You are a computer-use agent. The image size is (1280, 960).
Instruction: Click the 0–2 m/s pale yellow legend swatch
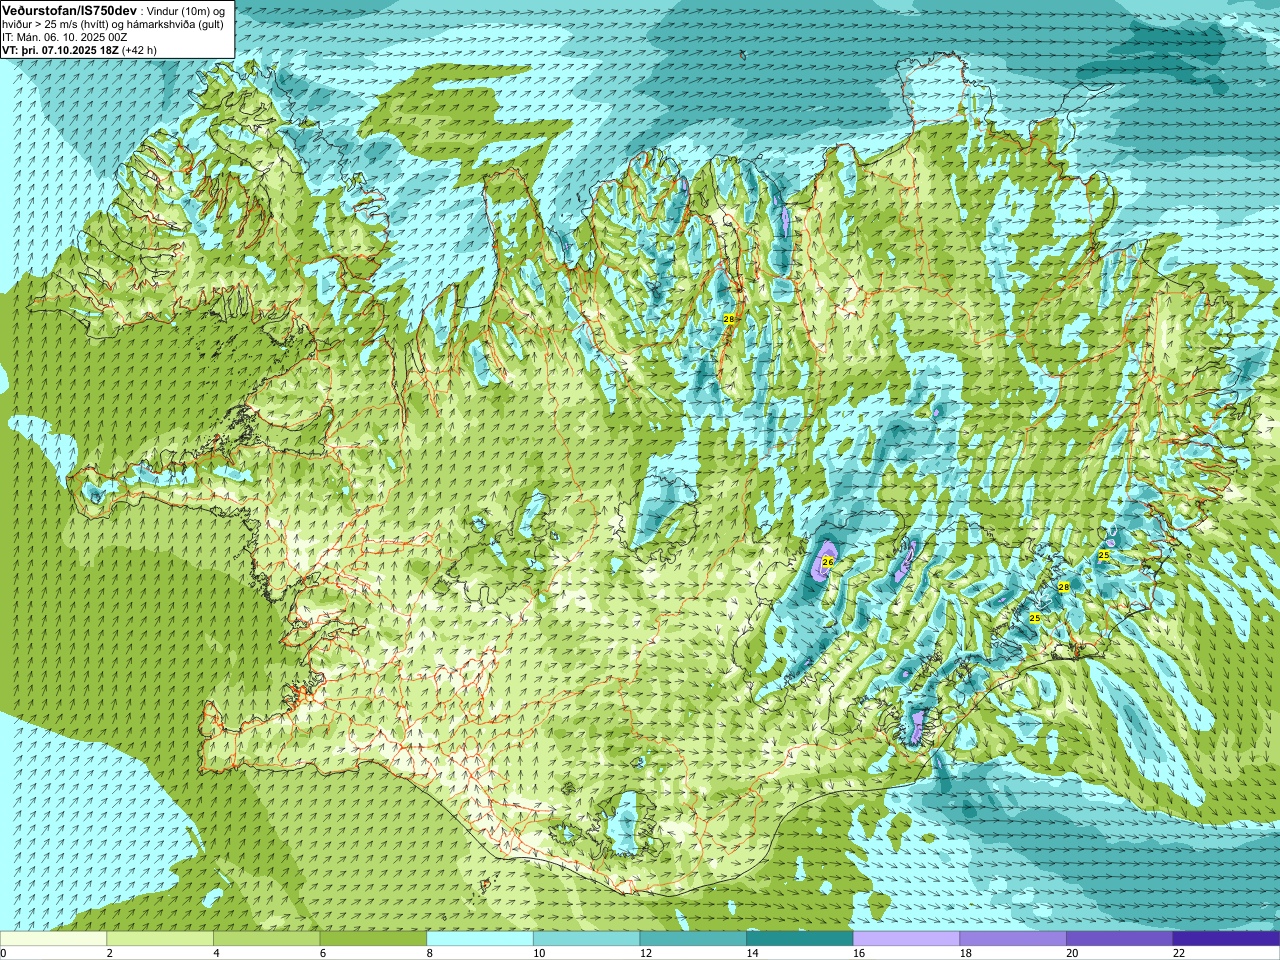[x=53, y=939]
